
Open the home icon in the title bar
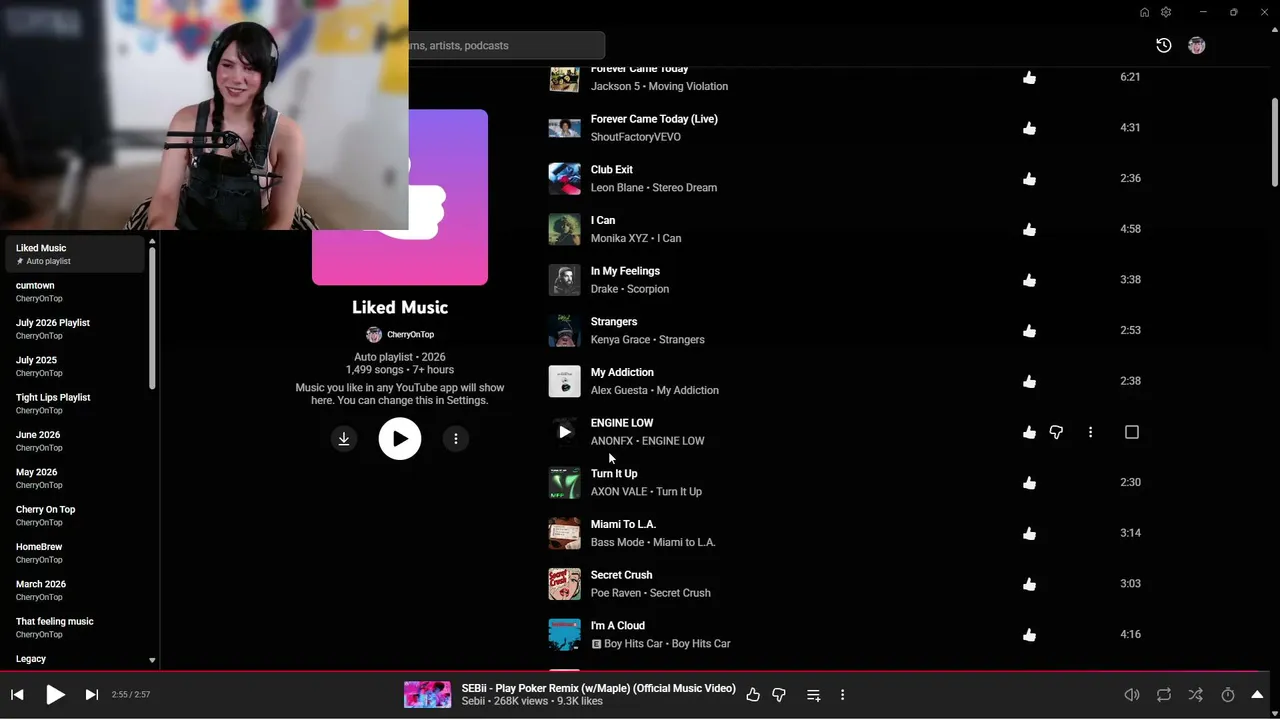tap(1144, 12)
